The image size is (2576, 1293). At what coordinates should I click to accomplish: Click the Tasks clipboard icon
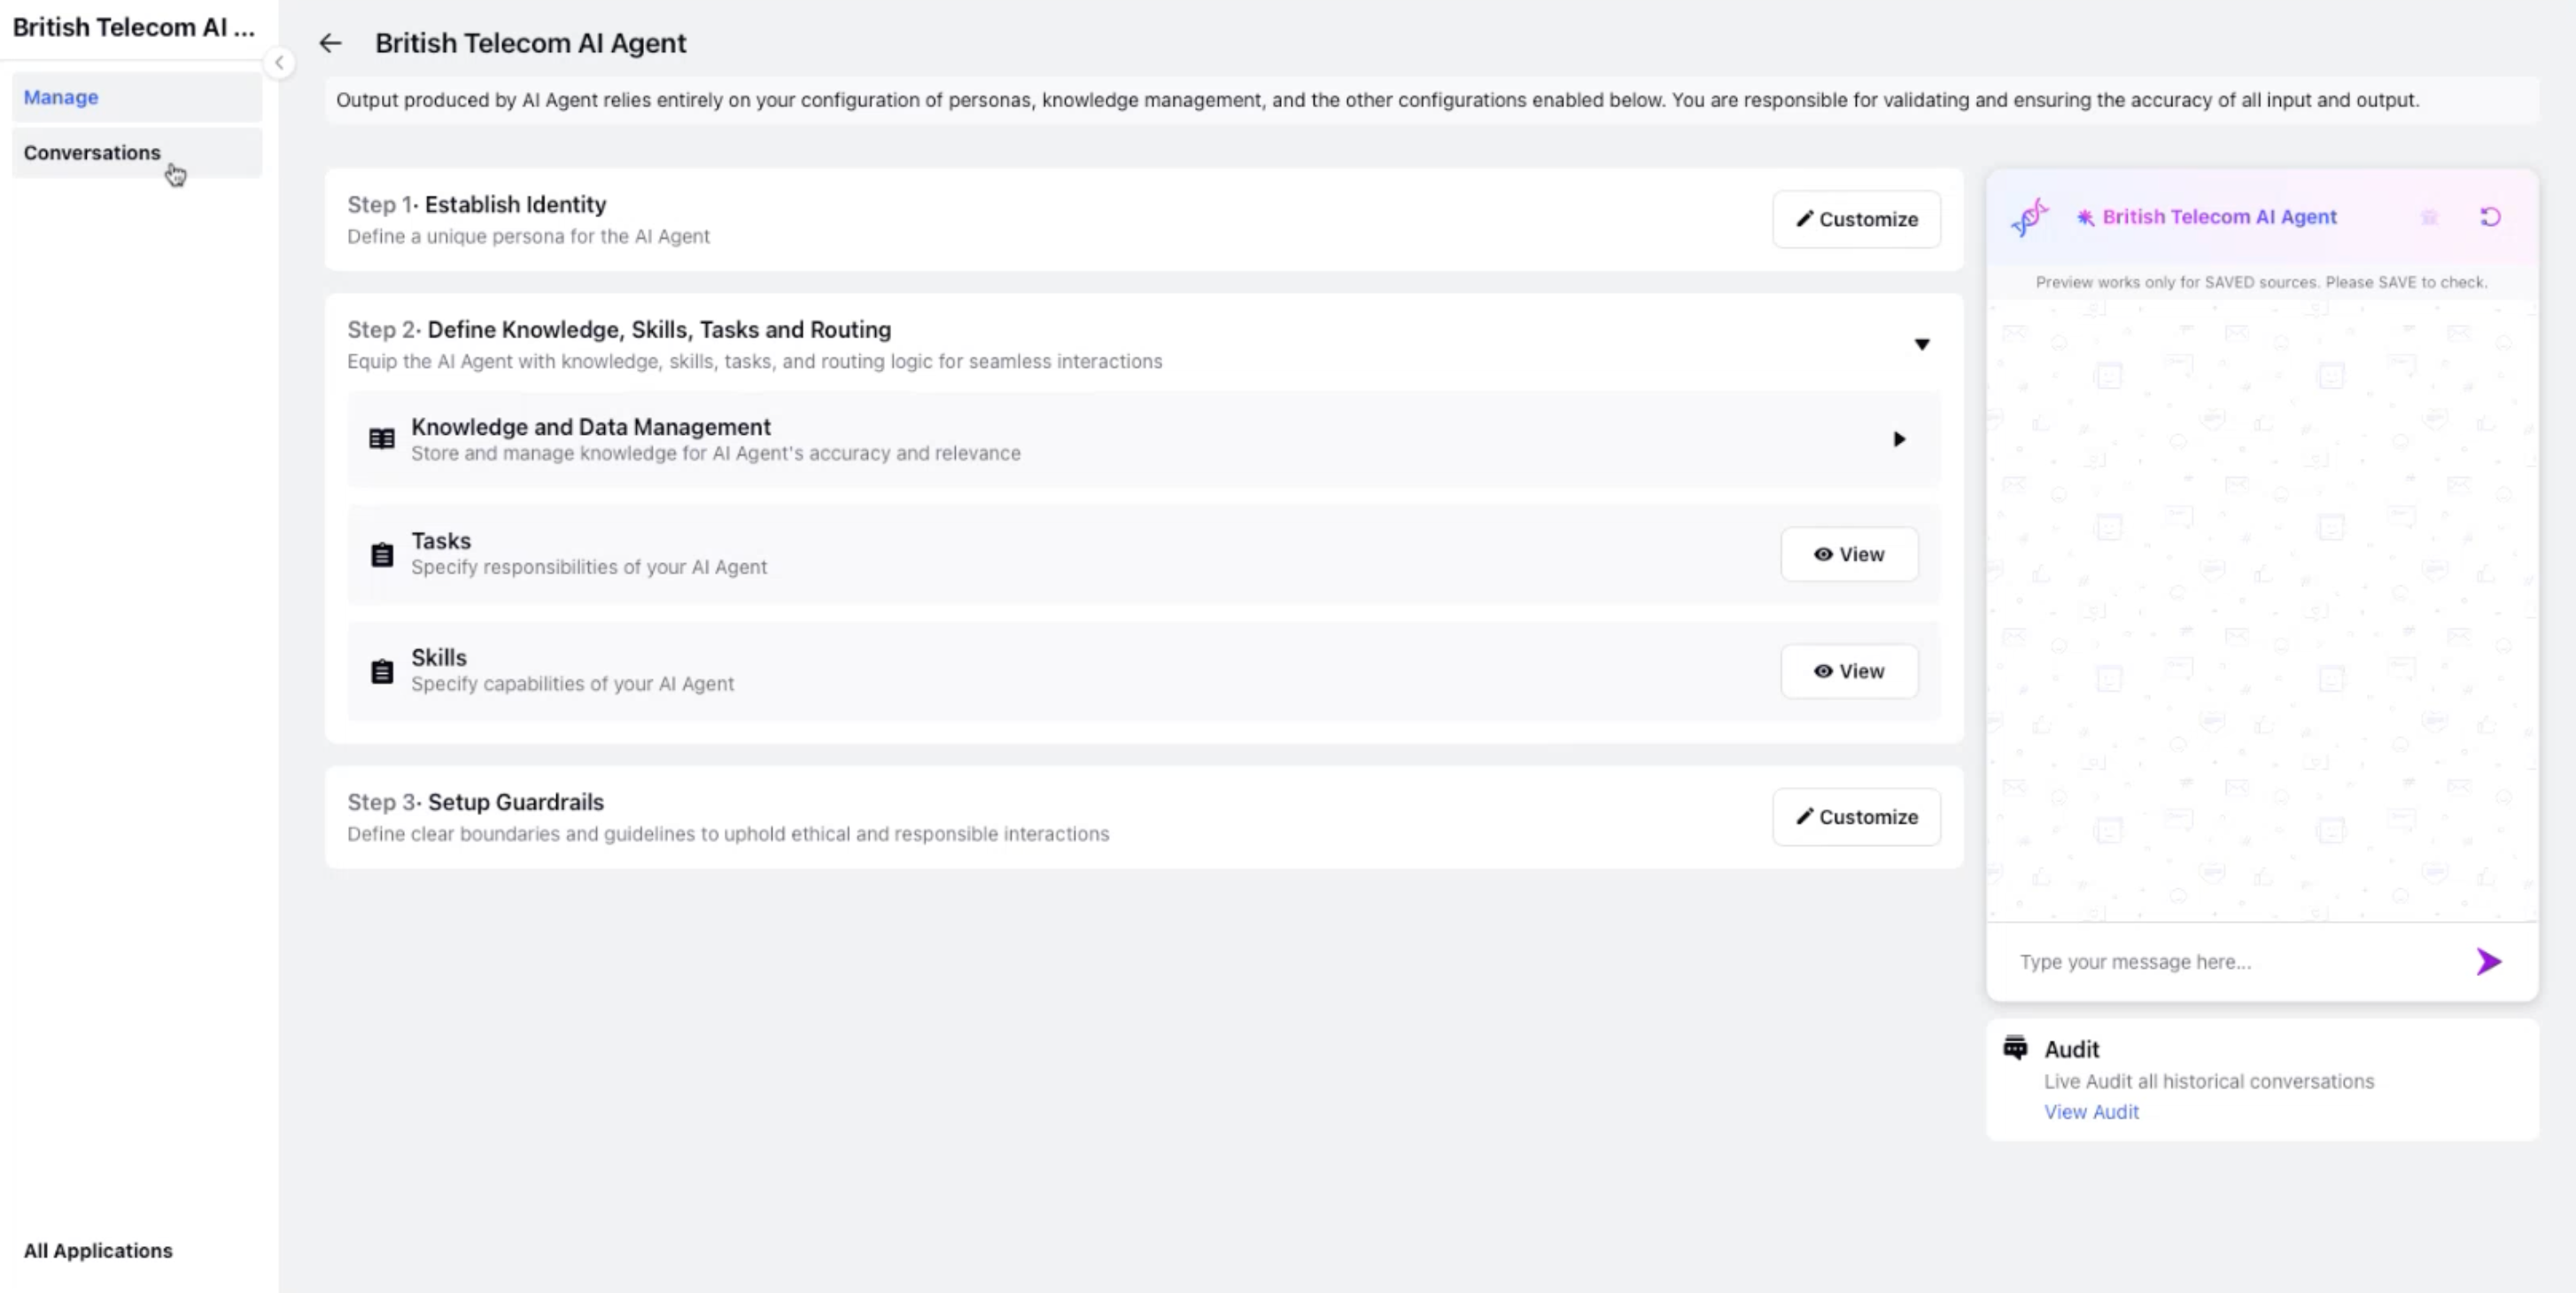coord(382,554)
